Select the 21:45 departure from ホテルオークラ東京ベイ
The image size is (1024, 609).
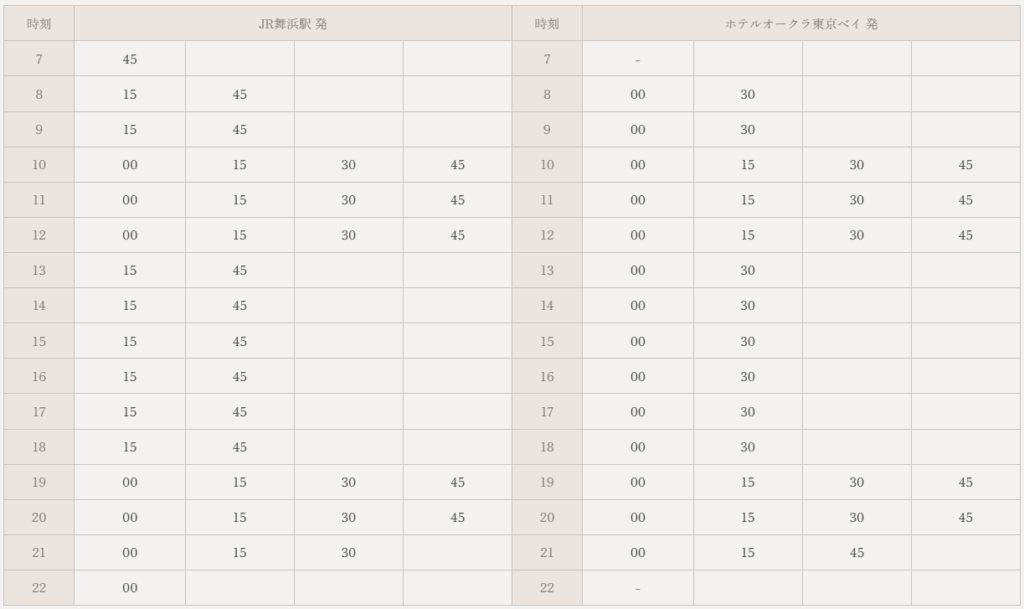coord(857,553)
